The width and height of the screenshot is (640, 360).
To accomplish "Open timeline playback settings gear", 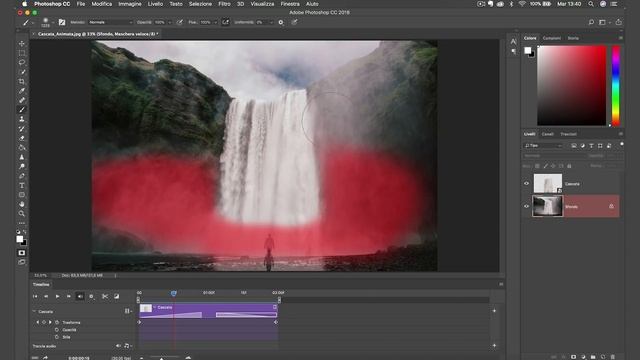I will click(91, 296).
